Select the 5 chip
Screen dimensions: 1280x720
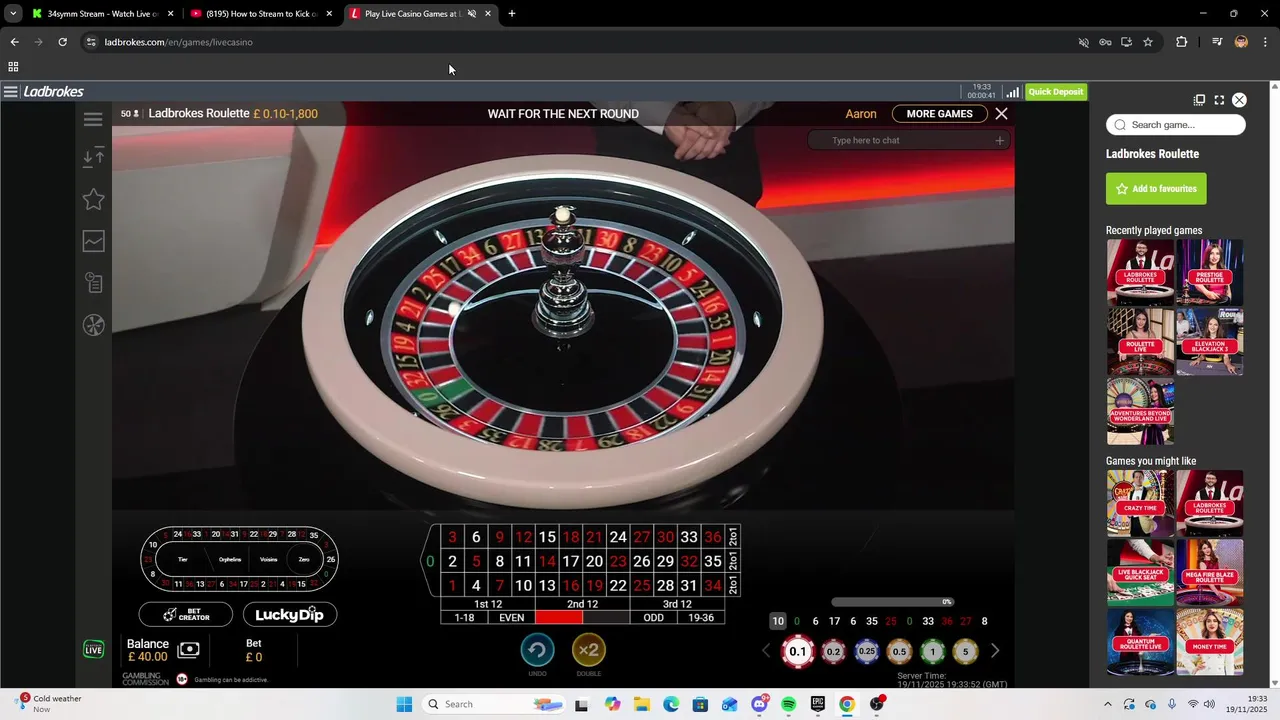click(x=965, y=651)
